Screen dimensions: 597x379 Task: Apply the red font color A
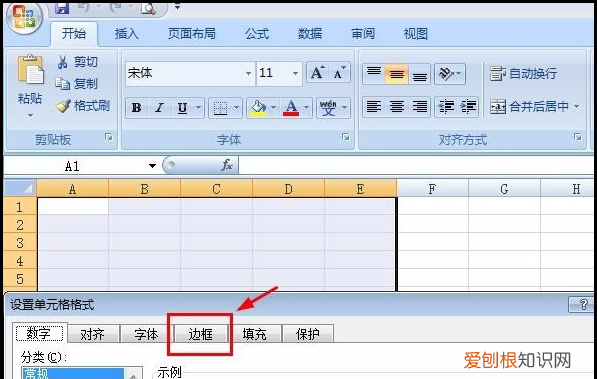(x=291, y=108)
